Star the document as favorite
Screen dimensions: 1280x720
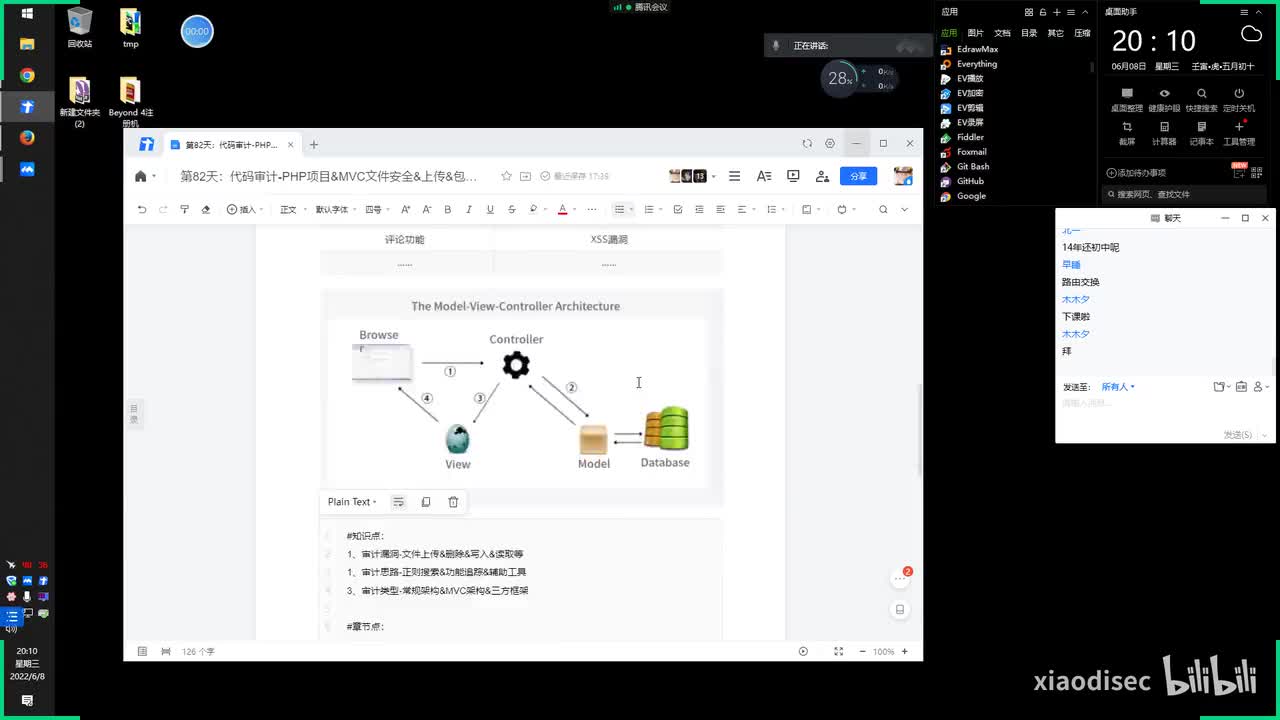click(506, 176)
